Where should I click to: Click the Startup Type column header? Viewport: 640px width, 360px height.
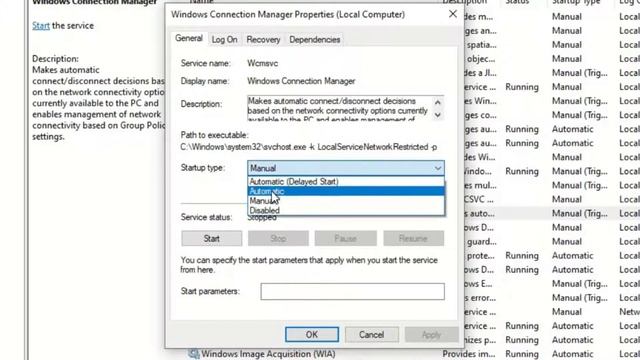(x=576, y=2)
